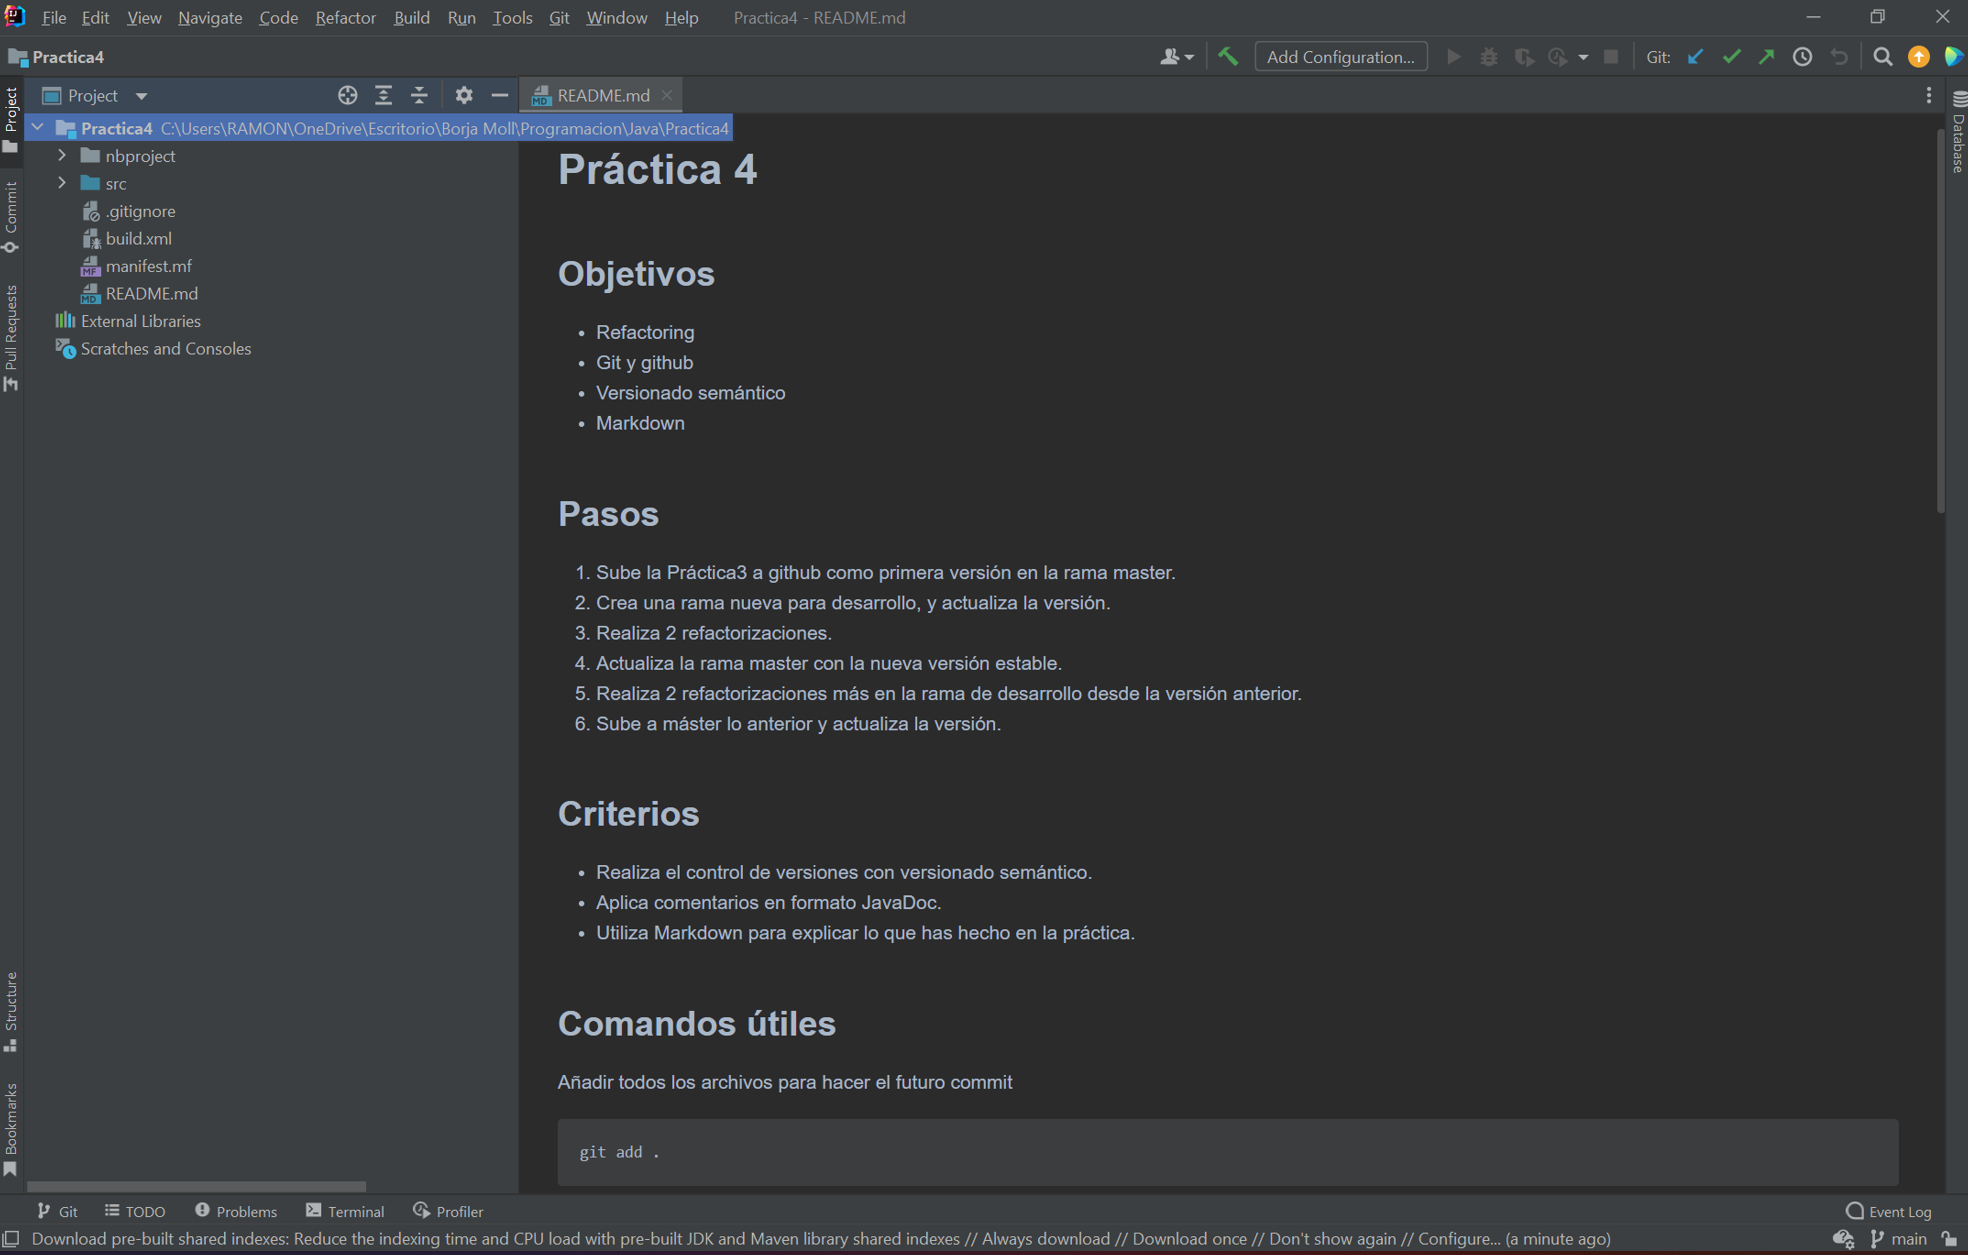This screenshot has width=1968, height=1255.
Task: Click Don't show again in the status bar message
Action: pos(1335,1239)
